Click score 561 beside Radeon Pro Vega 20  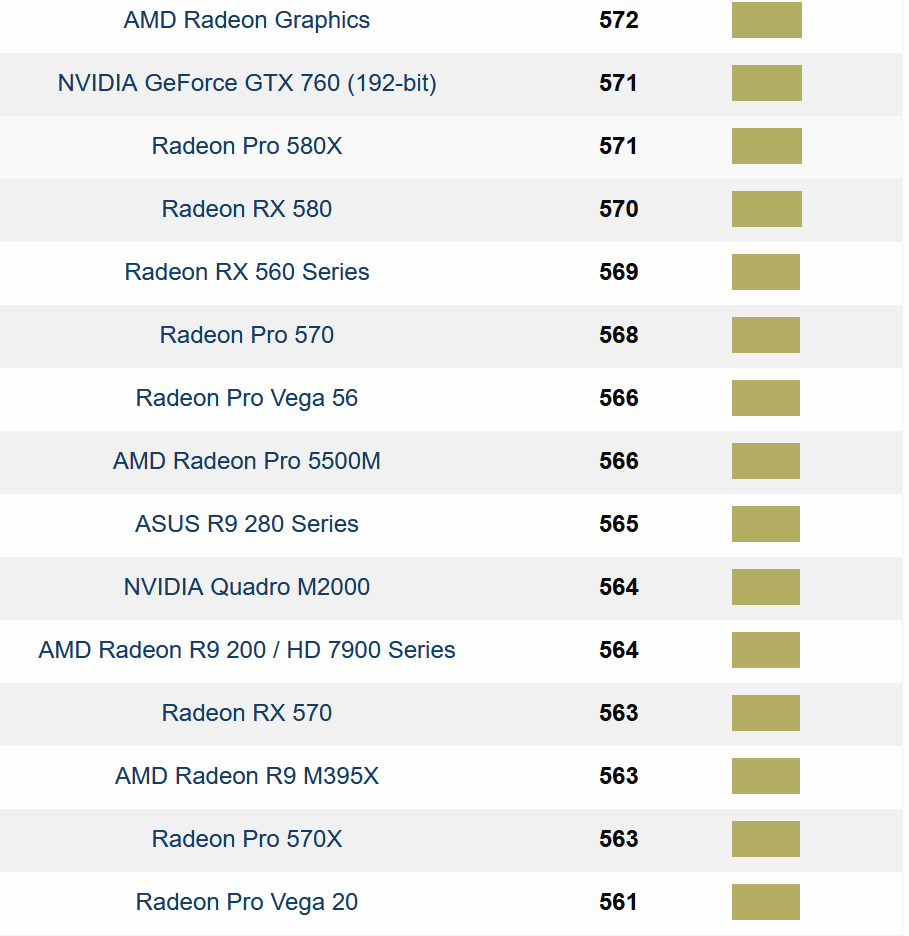pyautogui.click(x=619, y=902)
